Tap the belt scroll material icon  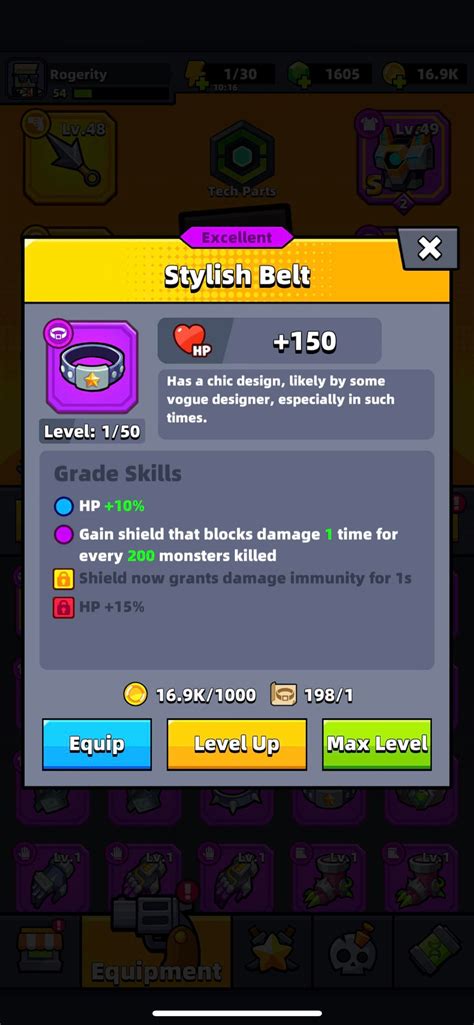tap(284, 695)
